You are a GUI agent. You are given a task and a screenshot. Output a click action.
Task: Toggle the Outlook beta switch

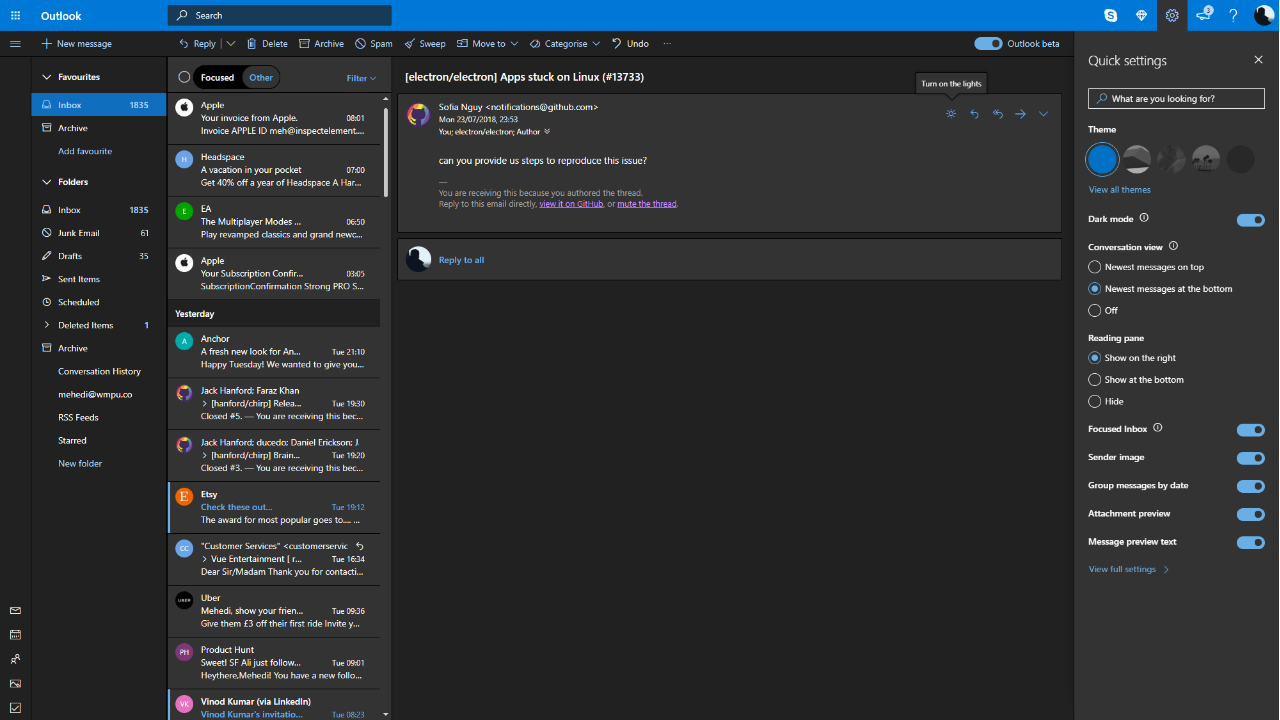tap(988, 44)
